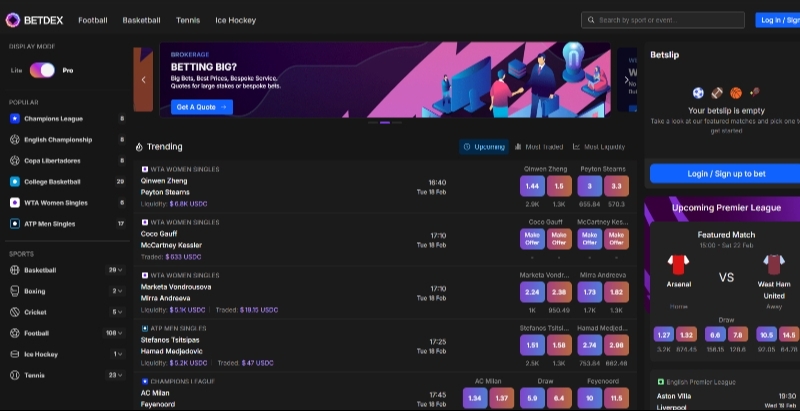Open Ice Hockey in top navigation

pyautogui.click(x=236, y=20)
